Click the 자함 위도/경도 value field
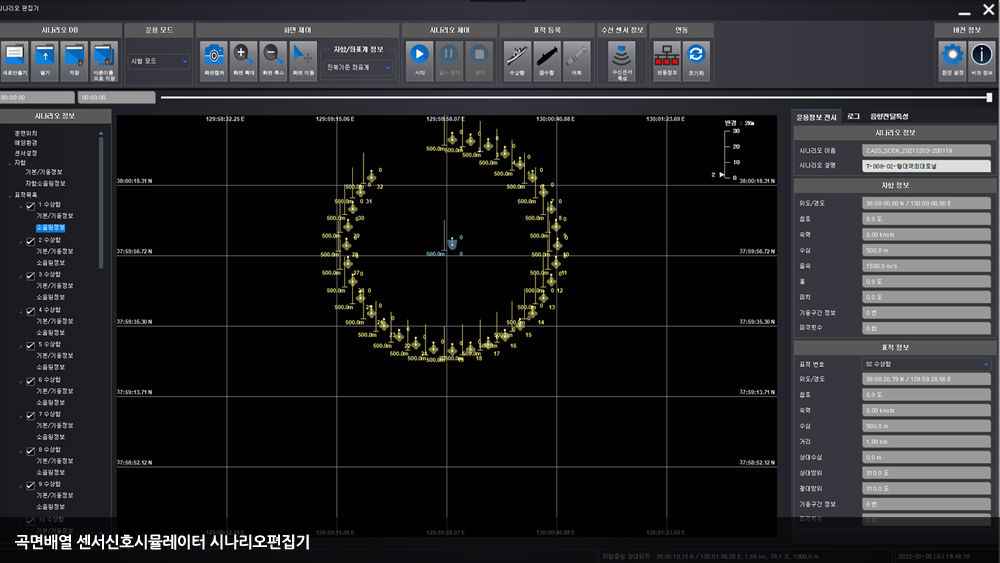The image size is (1000, 563). point(926,203)
